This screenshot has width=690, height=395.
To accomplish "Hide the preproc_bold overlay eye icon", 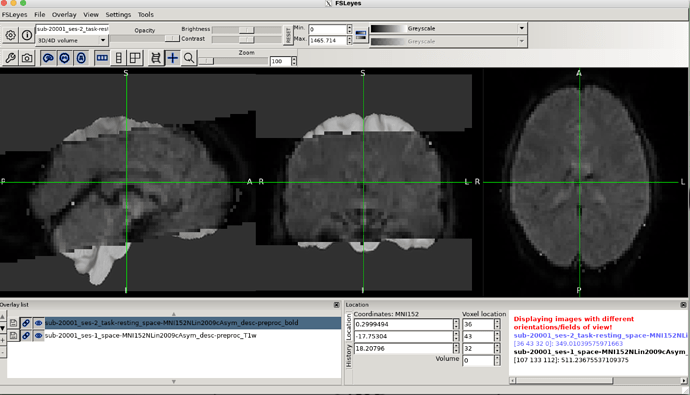I will 39,323.
